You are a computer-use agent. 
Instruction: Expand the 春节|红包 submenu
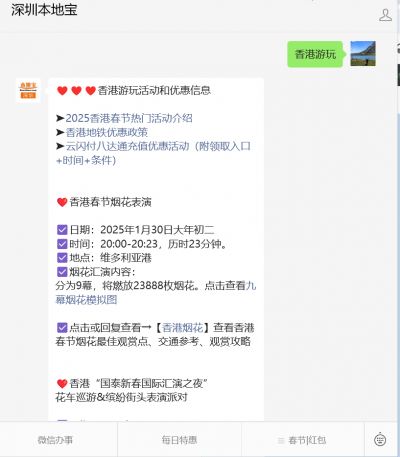302,440
